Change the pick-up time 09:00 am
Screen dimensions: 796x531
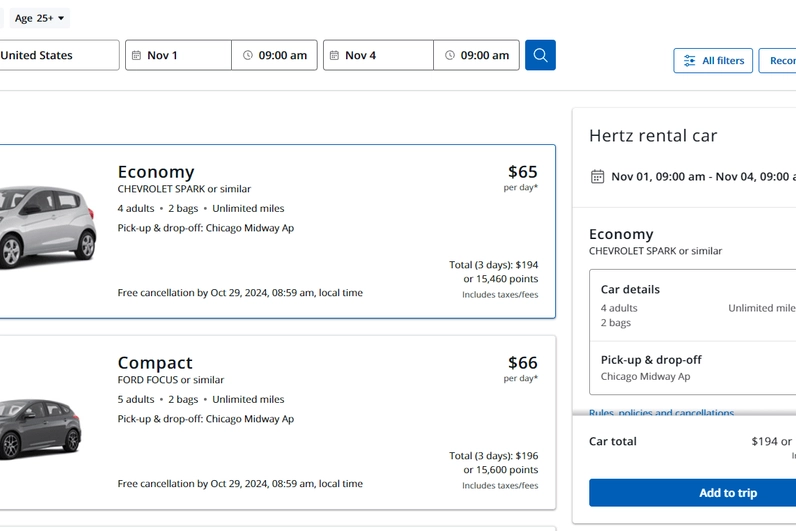[275, 55]
